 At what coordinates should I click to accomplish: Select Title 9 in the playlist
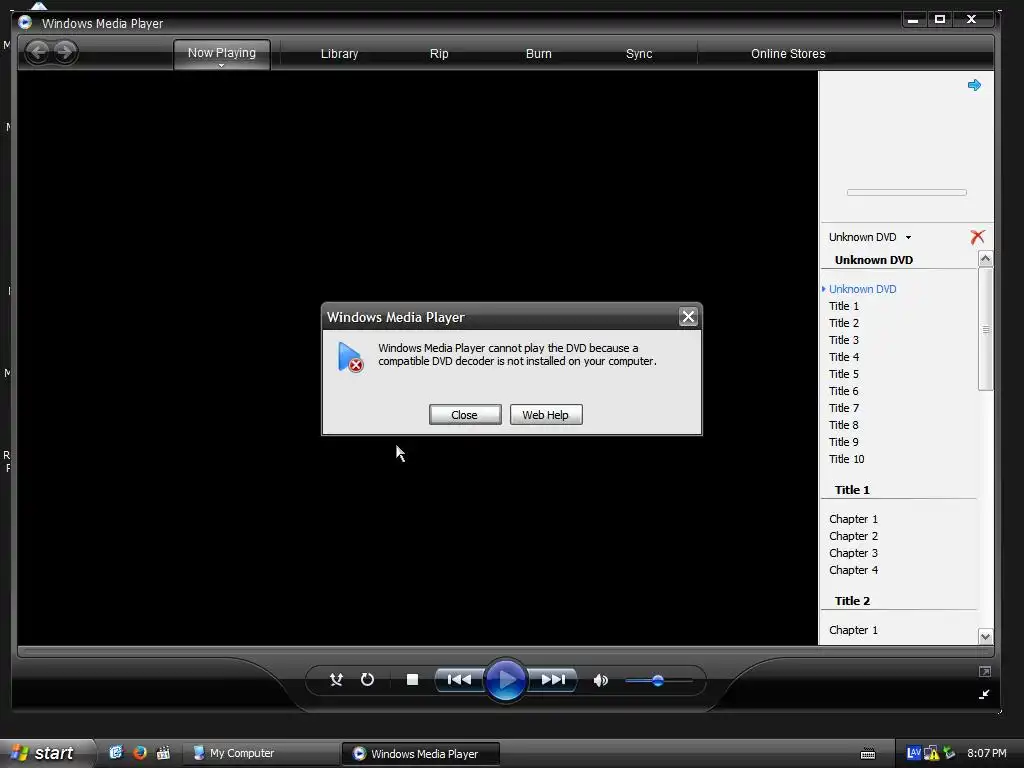(x=844, y=441)
